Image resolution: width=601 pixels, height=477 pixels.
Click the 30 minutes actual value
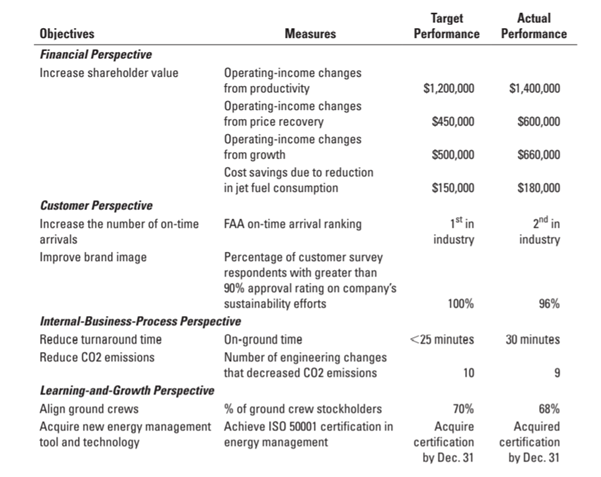point(532,340)
